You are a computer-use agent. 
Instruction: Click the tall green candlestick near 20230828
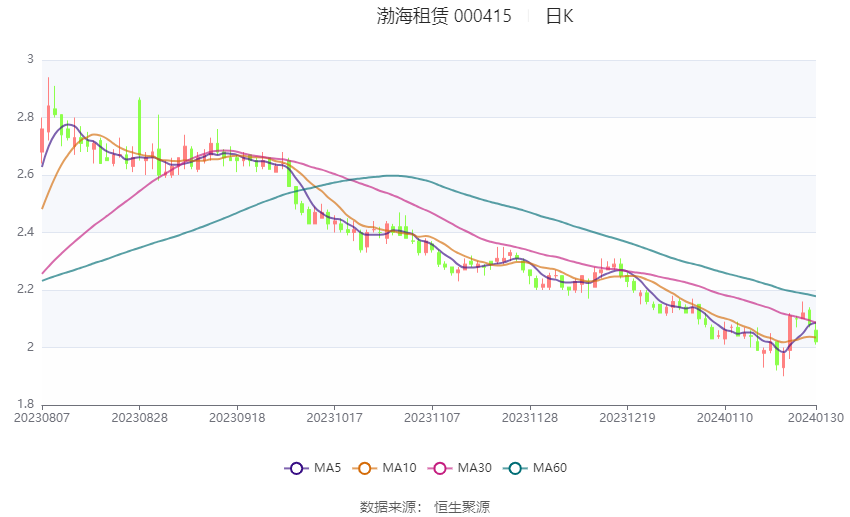pos(139,125)
